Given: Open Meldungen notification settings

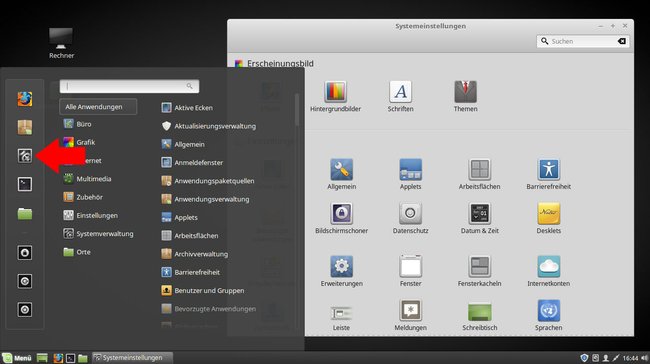Looking at the screenshot, I should coord(410,315).
